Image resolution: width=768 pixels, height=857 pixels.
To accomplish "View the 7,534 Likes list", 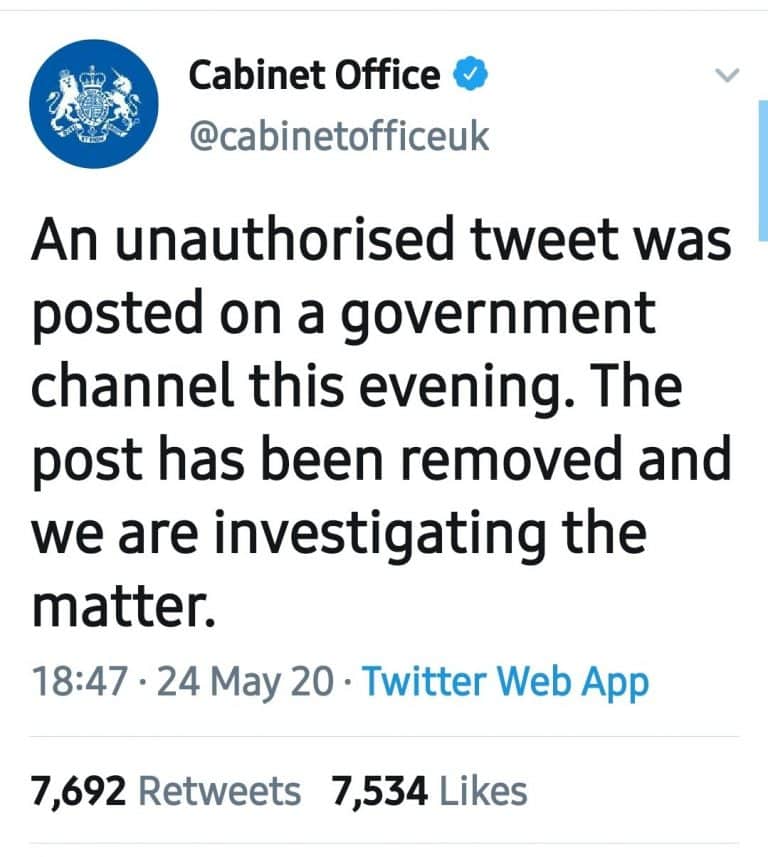I will point(429,790).
